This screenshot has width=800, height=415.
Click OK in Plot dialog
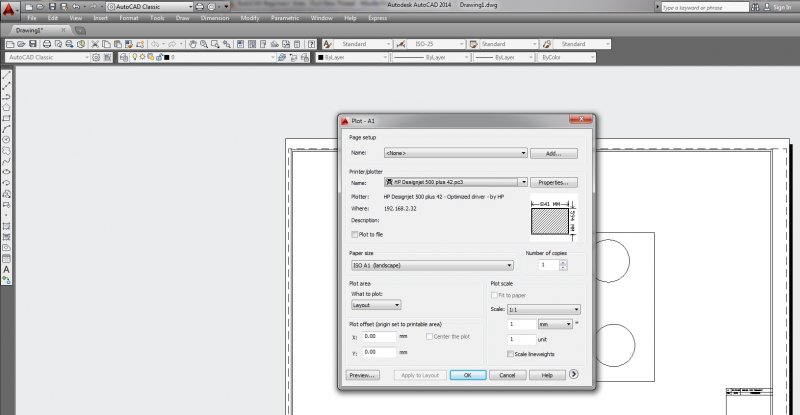[468, 375]
